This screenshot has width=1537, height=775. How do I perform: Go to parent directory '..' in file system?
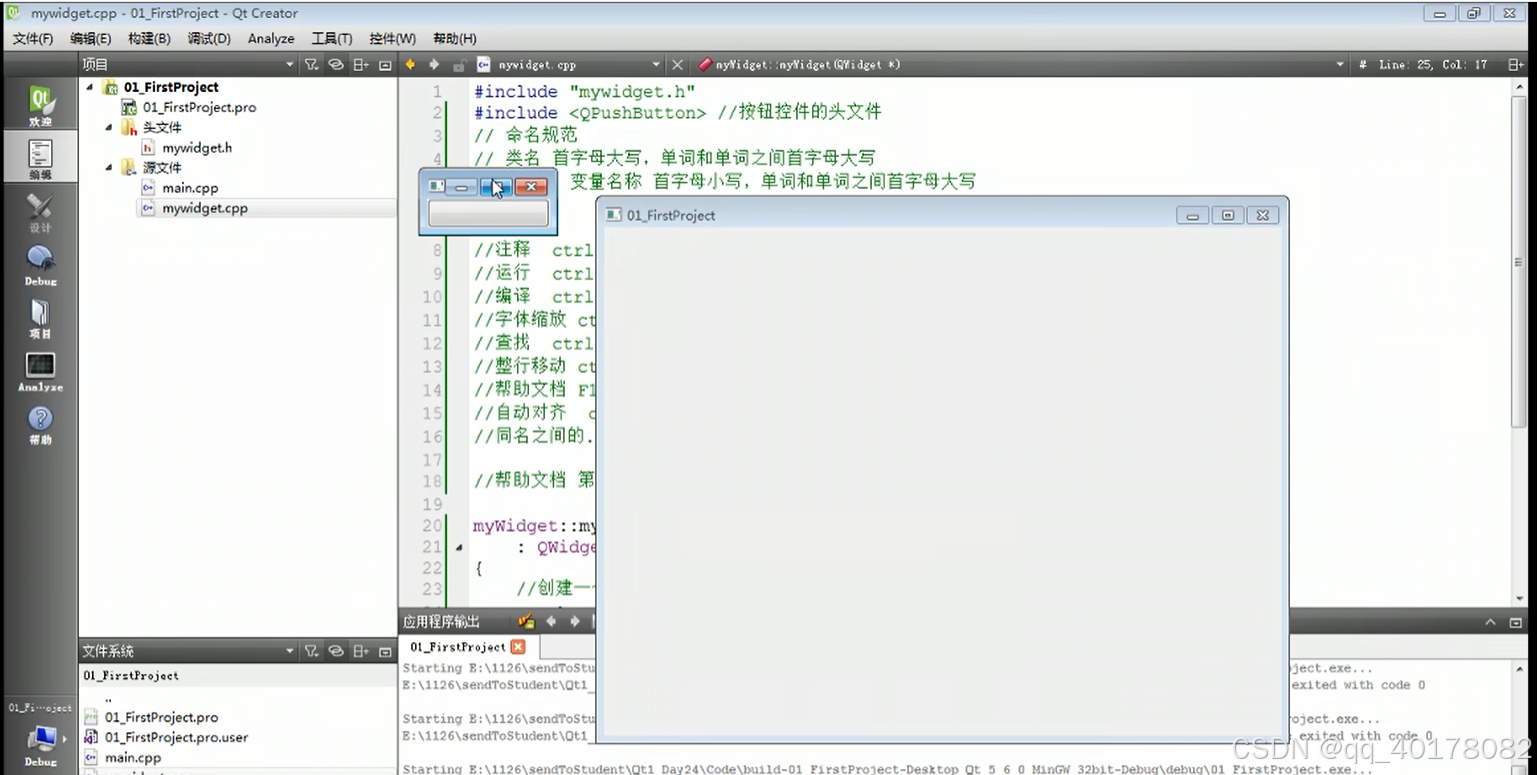point(108,697)
